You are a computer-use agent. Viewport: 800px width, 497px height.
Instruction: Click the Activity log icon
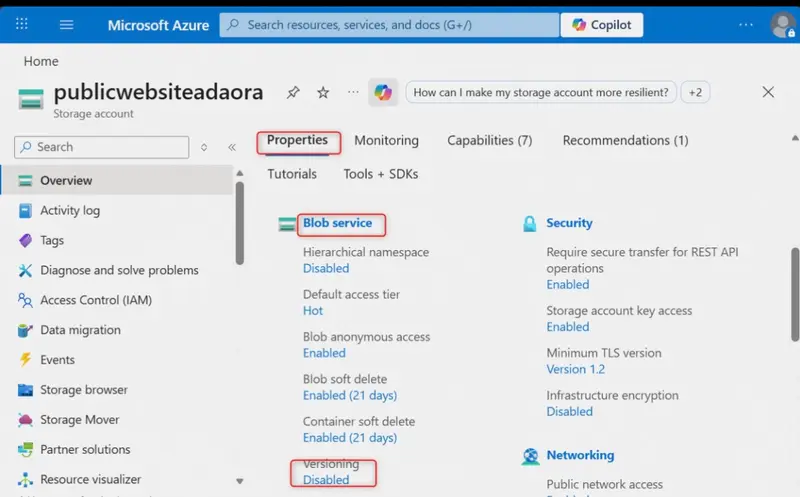pyautogui.click(x=25, y=210)
